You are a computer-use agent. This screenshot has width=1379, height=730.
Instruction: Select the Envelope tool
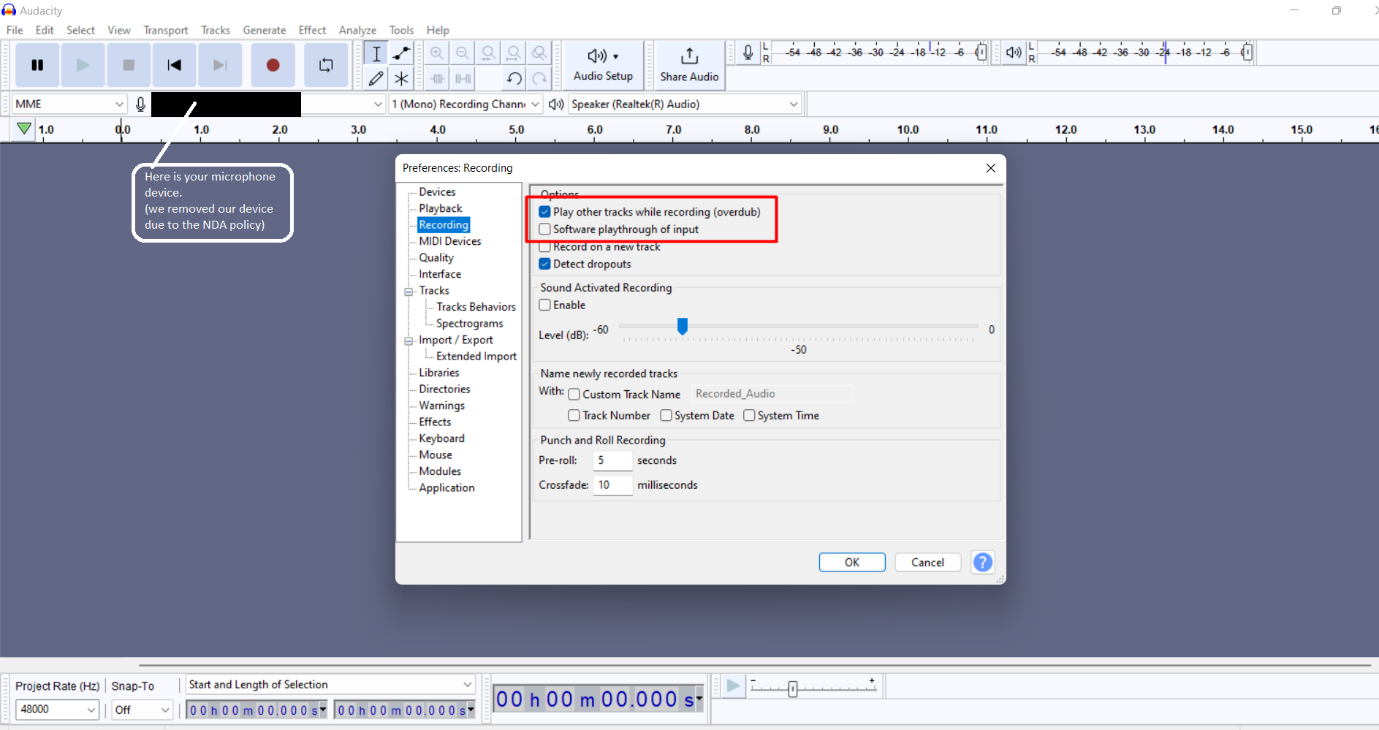tap(401, 54)
